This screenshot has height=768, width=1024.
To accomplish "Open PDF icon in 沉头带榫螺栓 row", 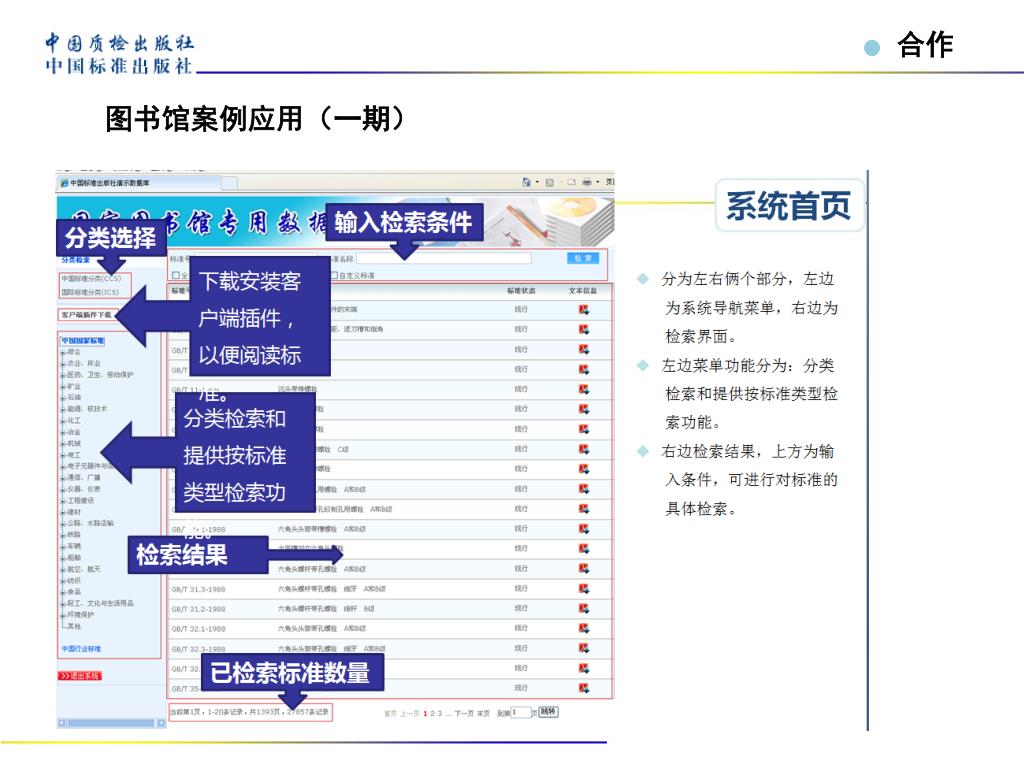I will [584, 389].
